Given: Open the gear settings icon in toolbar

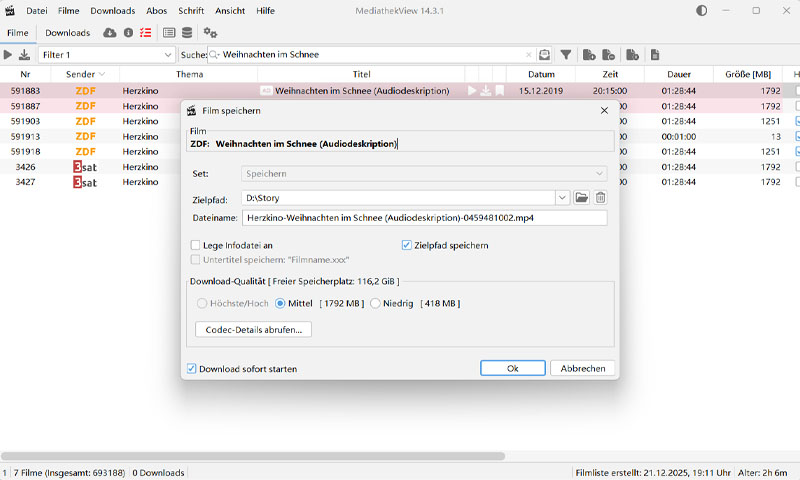Looking at the screenshot, I should pos(210,33).
